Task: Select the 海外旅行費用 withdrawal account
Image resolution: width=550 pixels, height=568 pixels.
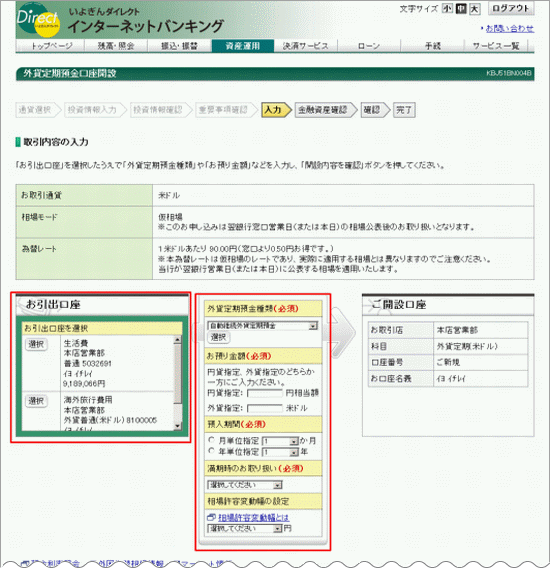Action: point(36,401)
